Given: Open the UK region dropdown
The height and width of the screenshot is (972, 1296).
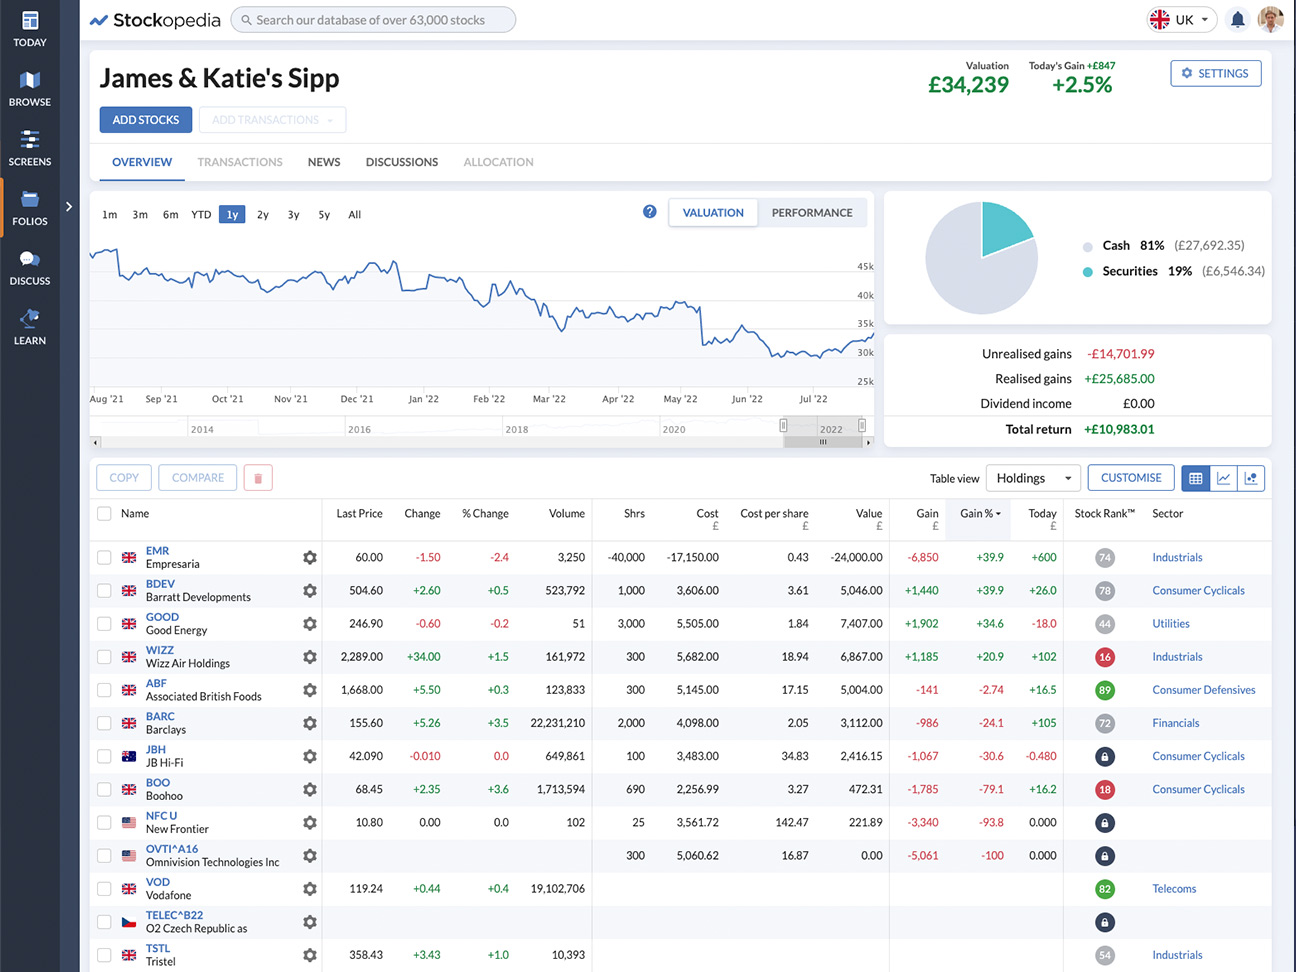Looking at the screenshot, I should pos(1181,20).
